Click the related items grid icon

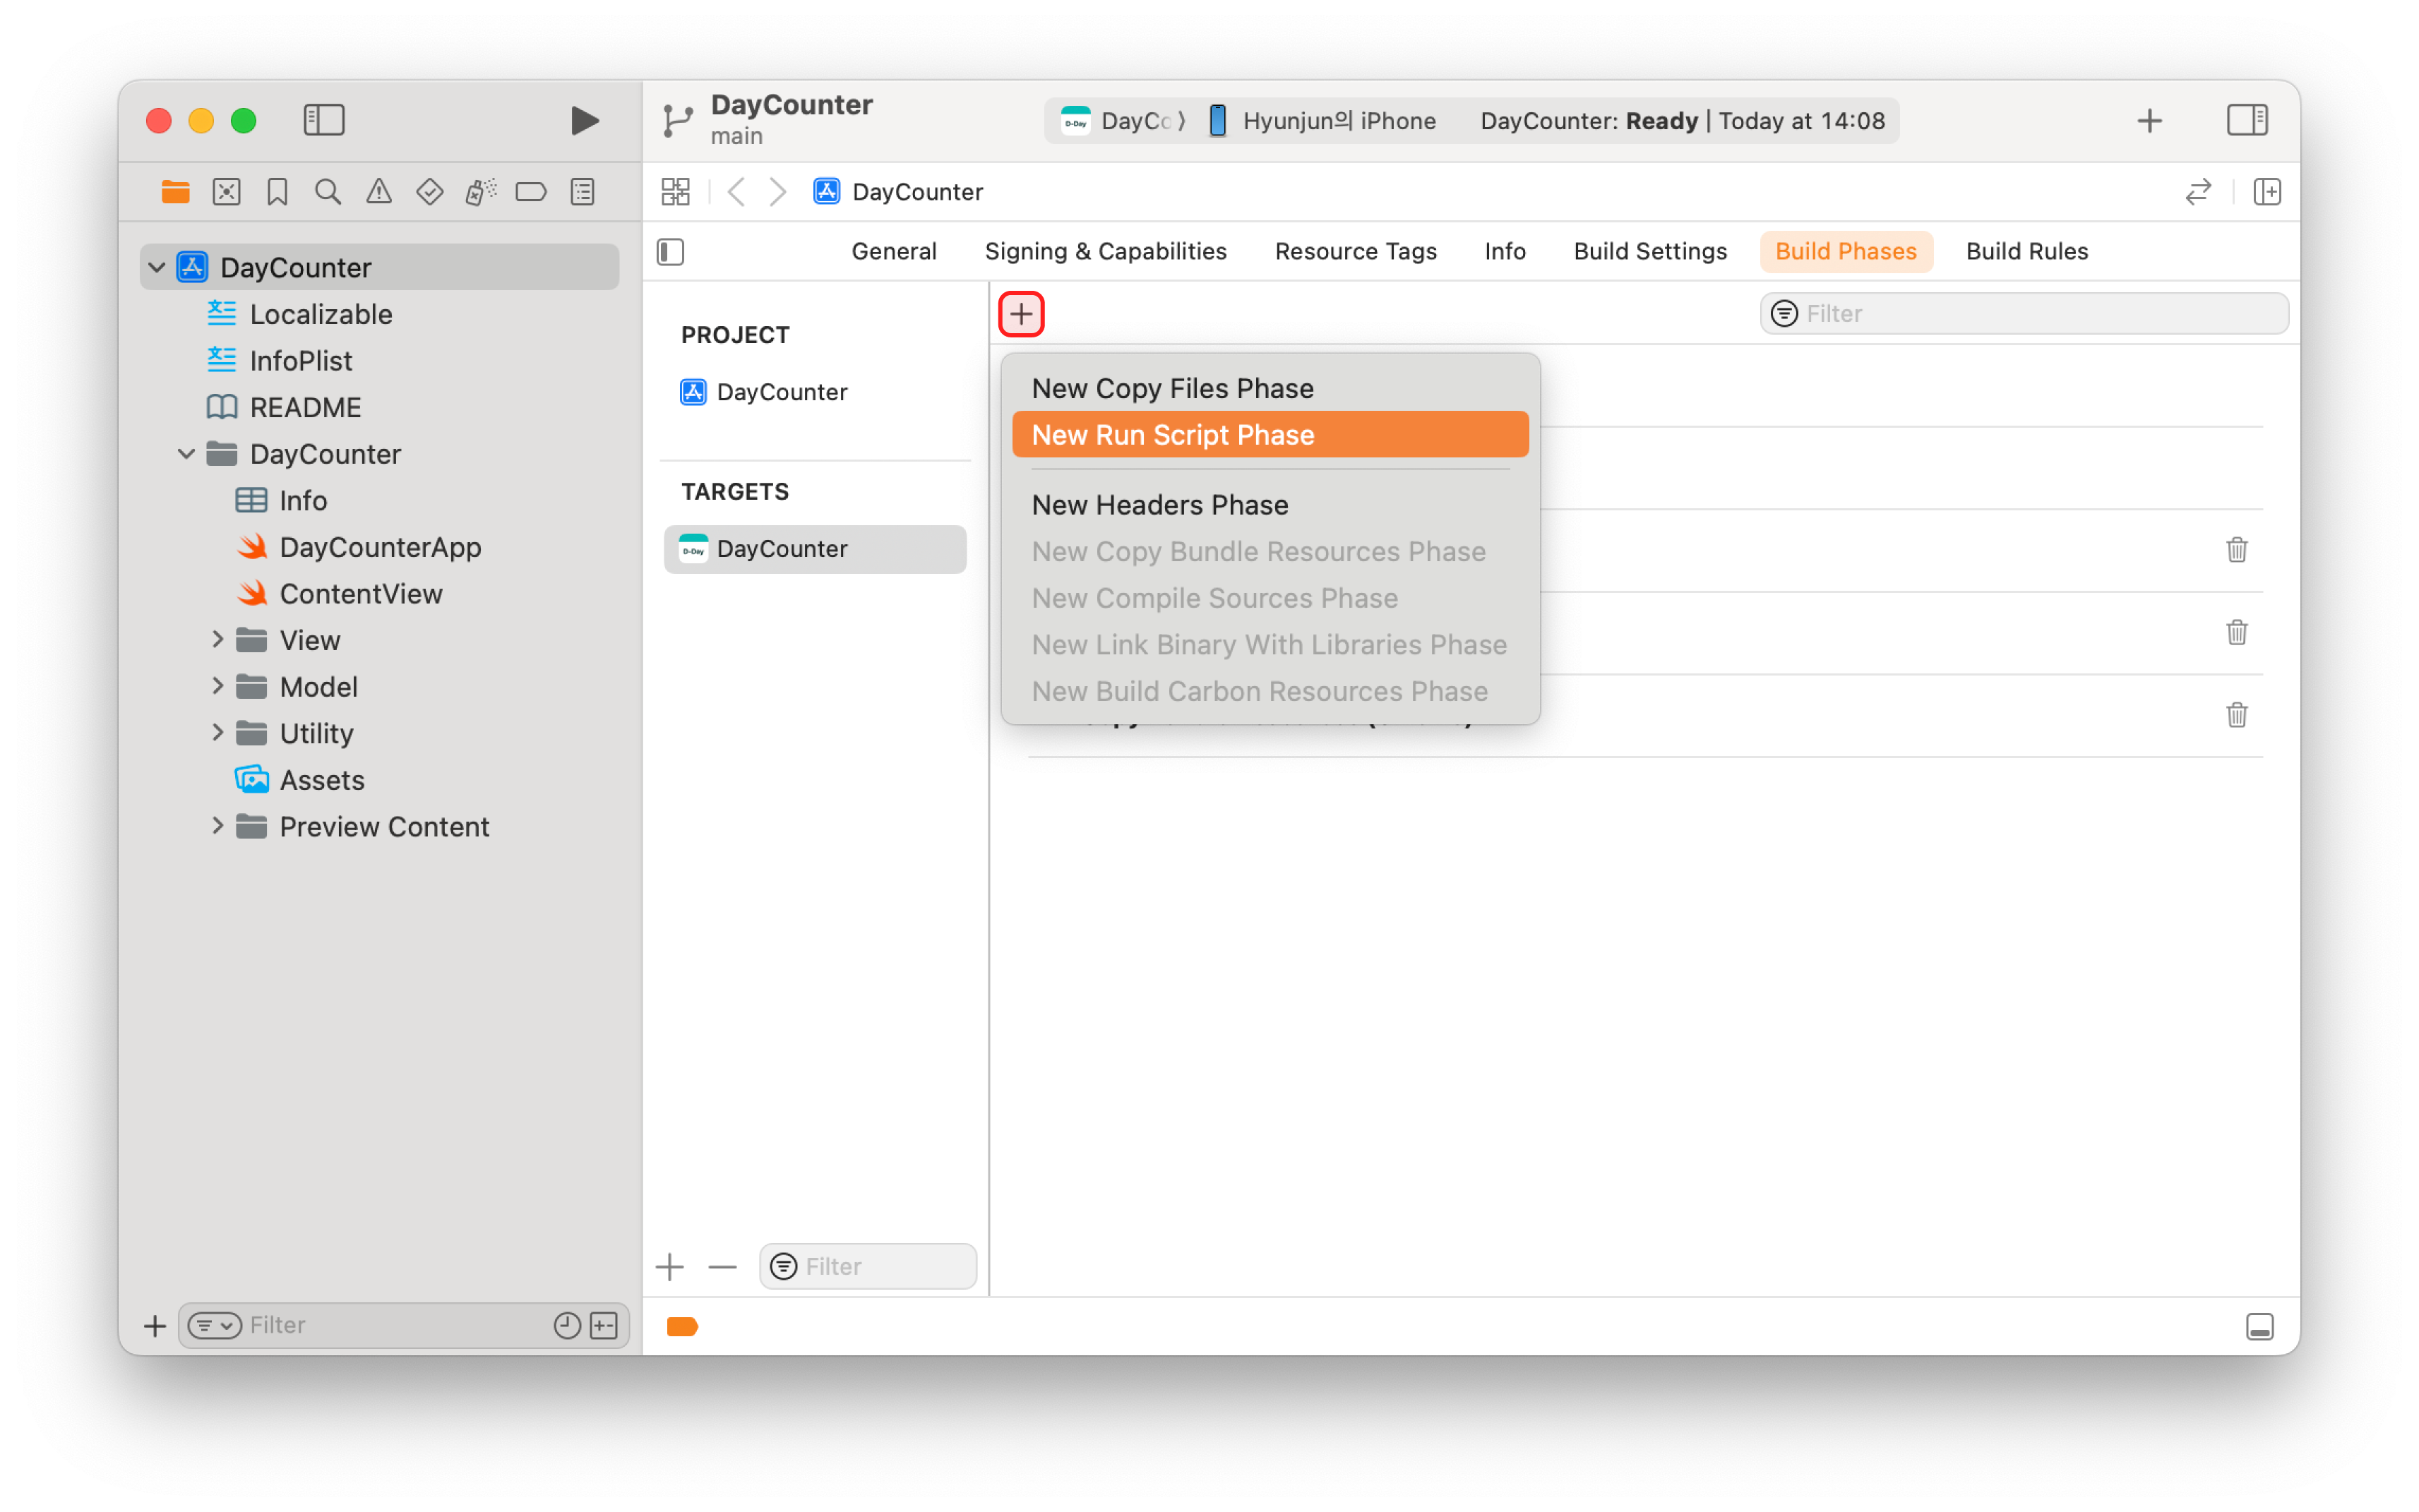(x=676, y=192)
